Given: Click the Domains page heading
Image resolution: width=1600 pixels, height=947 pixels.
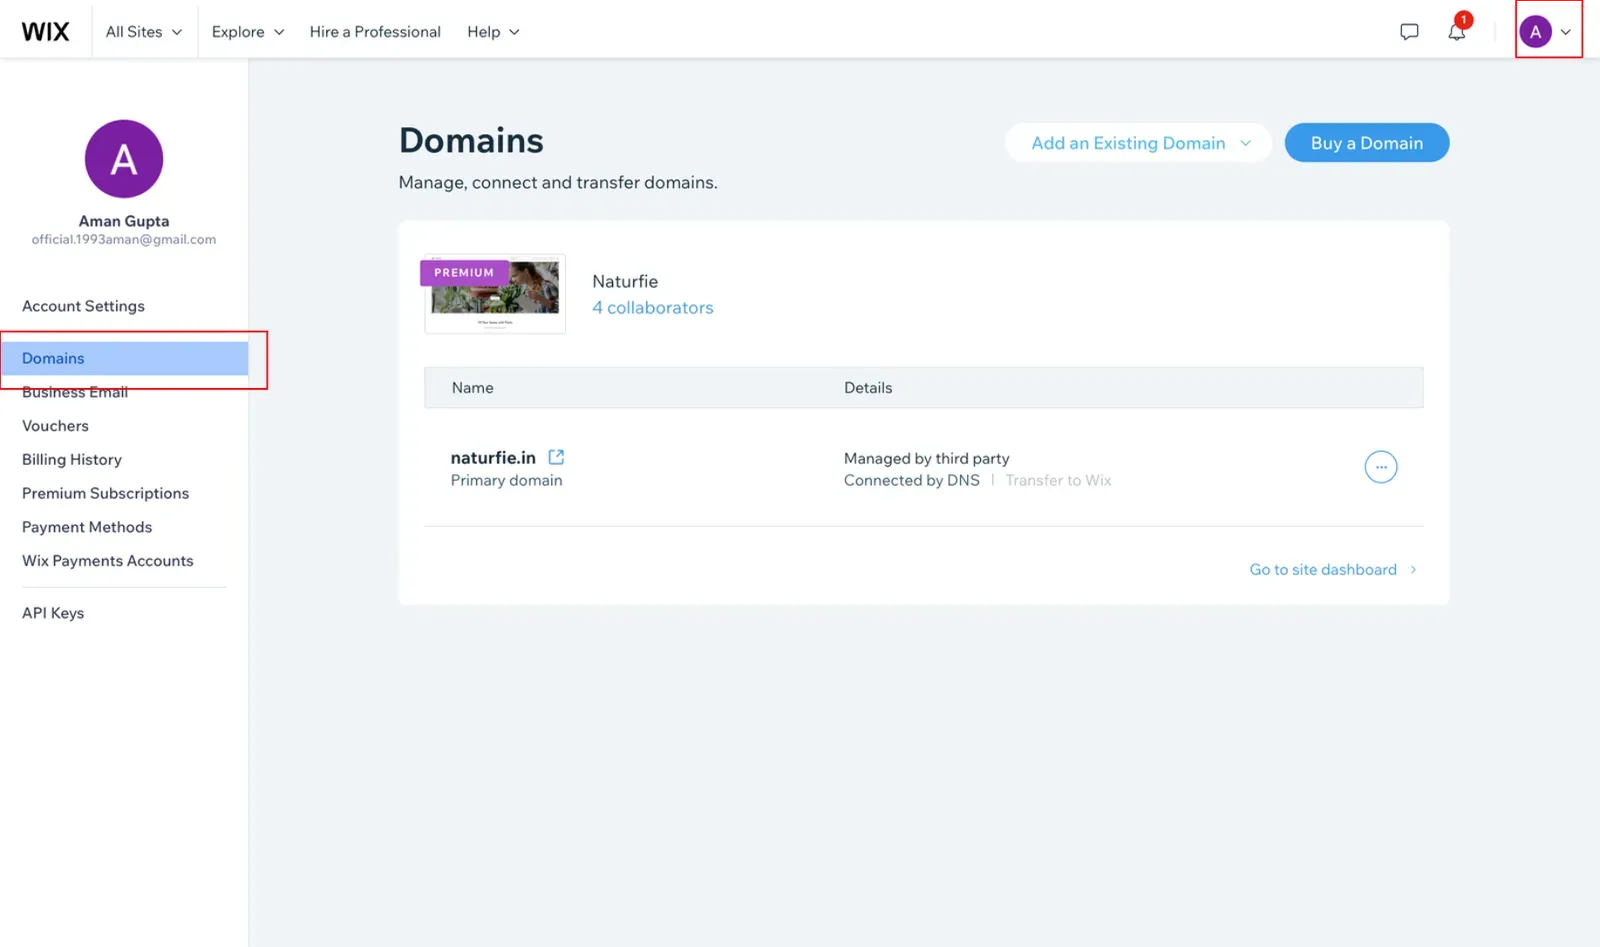Looking at the screenshot, I should click(471, 141).
